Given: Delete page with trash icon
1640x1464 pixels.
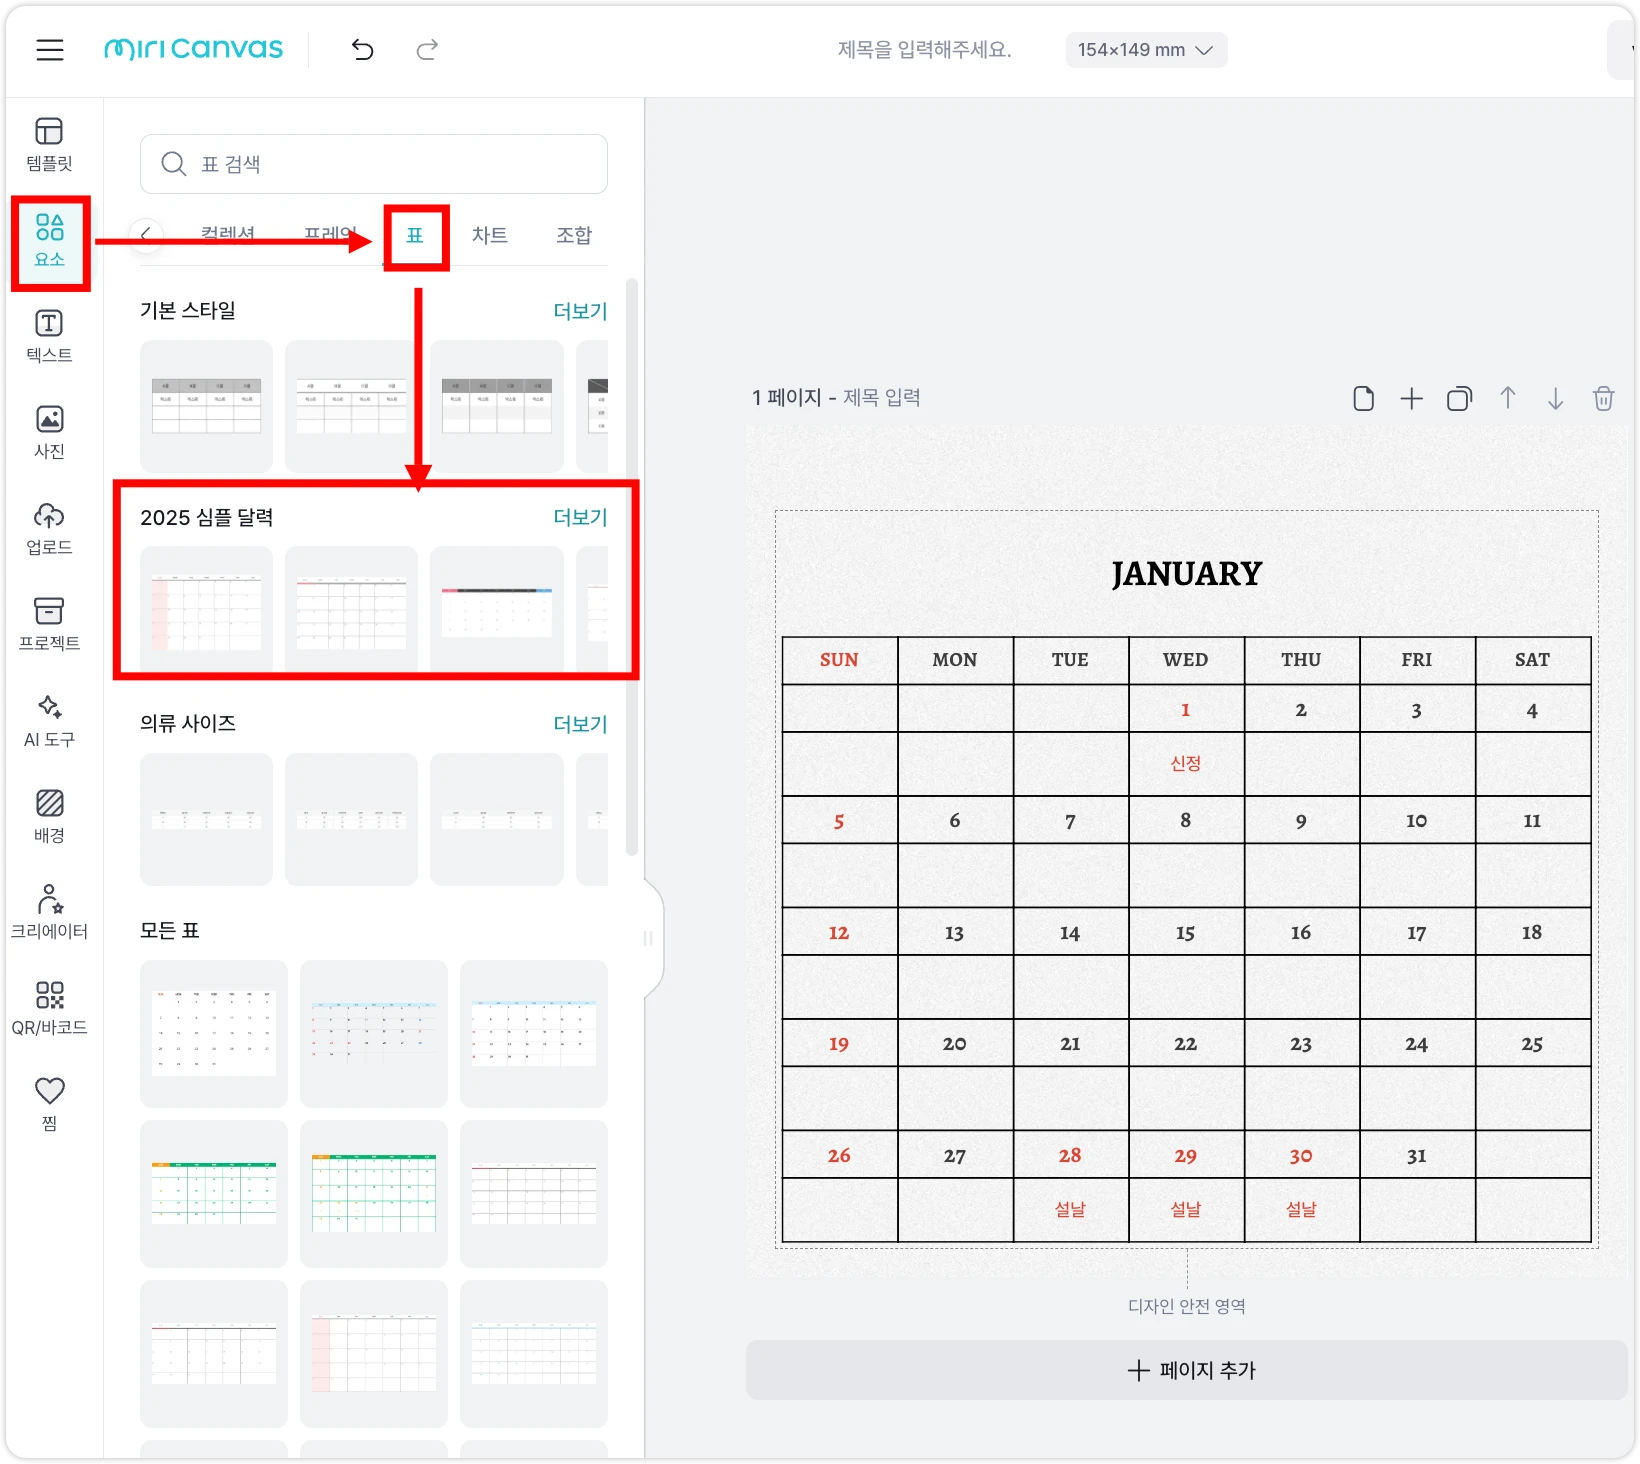Looking at the screenshot, I should click(x=1603, y=399).
